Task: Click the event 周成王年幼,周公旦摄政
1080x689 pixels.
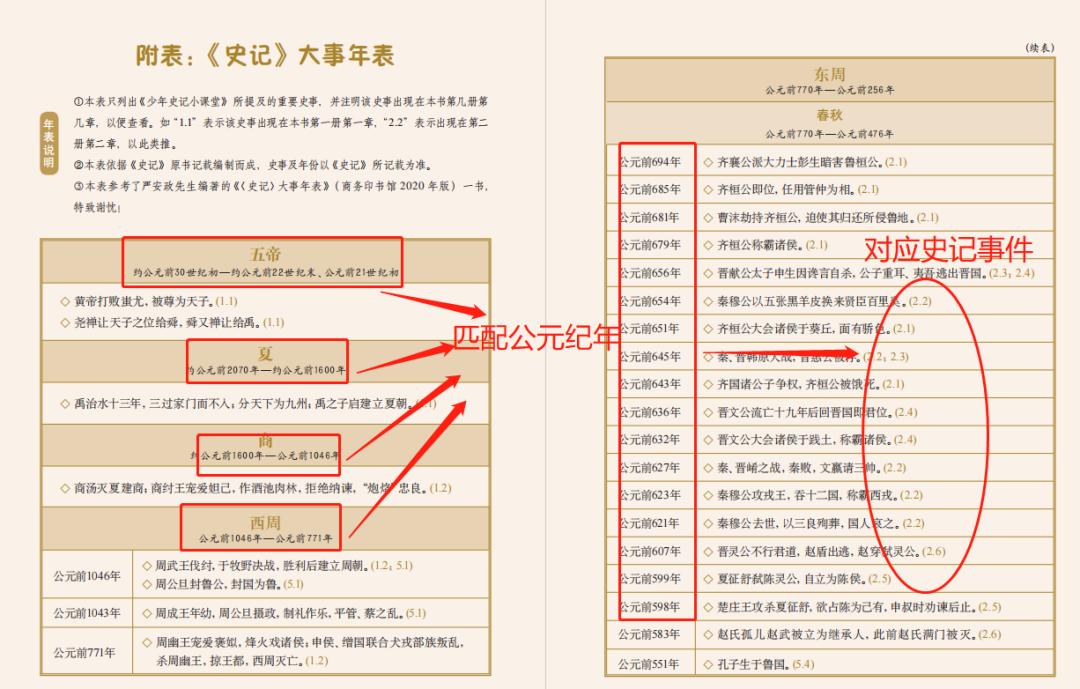Action: click(284, 613)
